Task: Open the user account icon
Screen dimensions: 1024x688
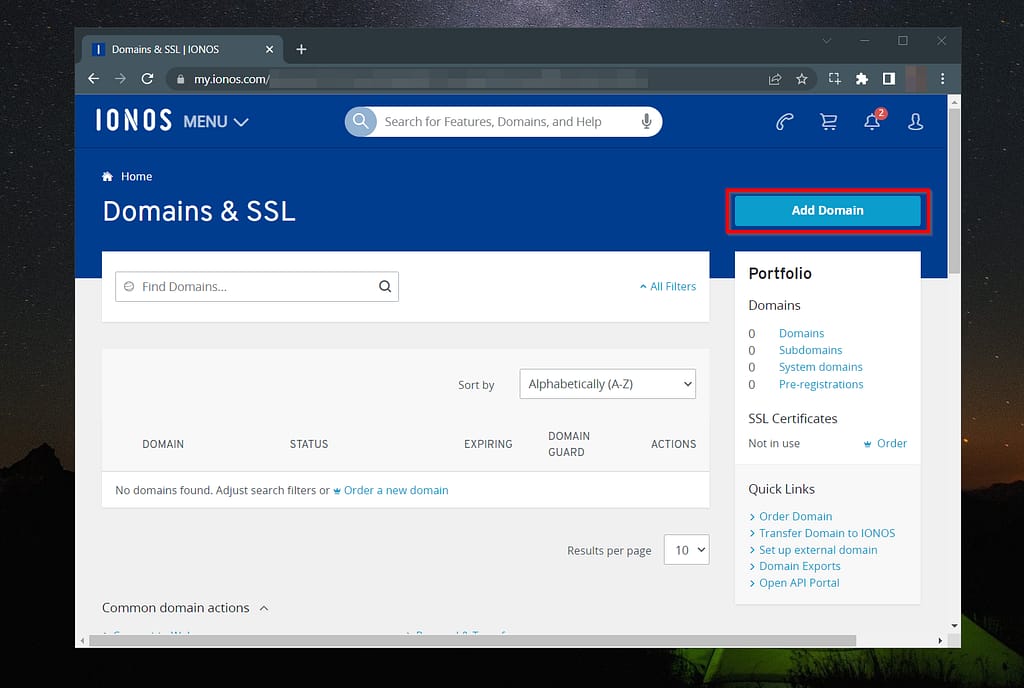Action: (x=915, y=121)
